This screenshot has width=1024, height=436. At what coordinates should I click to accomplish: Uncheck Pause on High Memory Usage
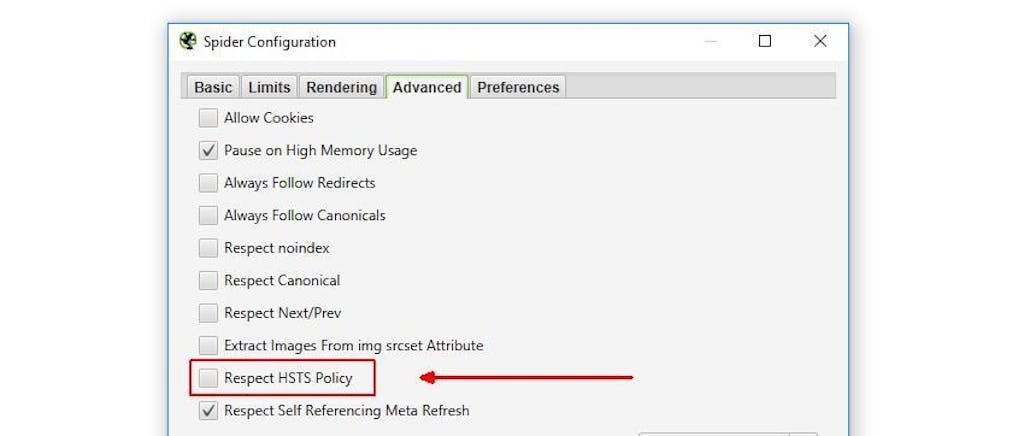[208, 151]
